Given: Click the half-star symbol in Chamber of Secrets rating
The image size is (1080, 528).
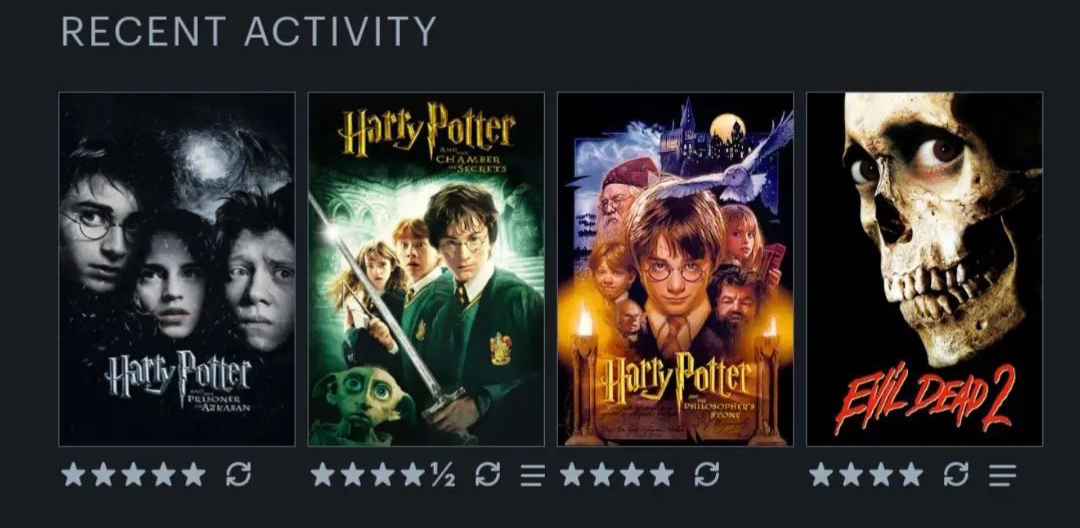Looking at the screenshot, I should pyautogui.click(x=443, y=474).
